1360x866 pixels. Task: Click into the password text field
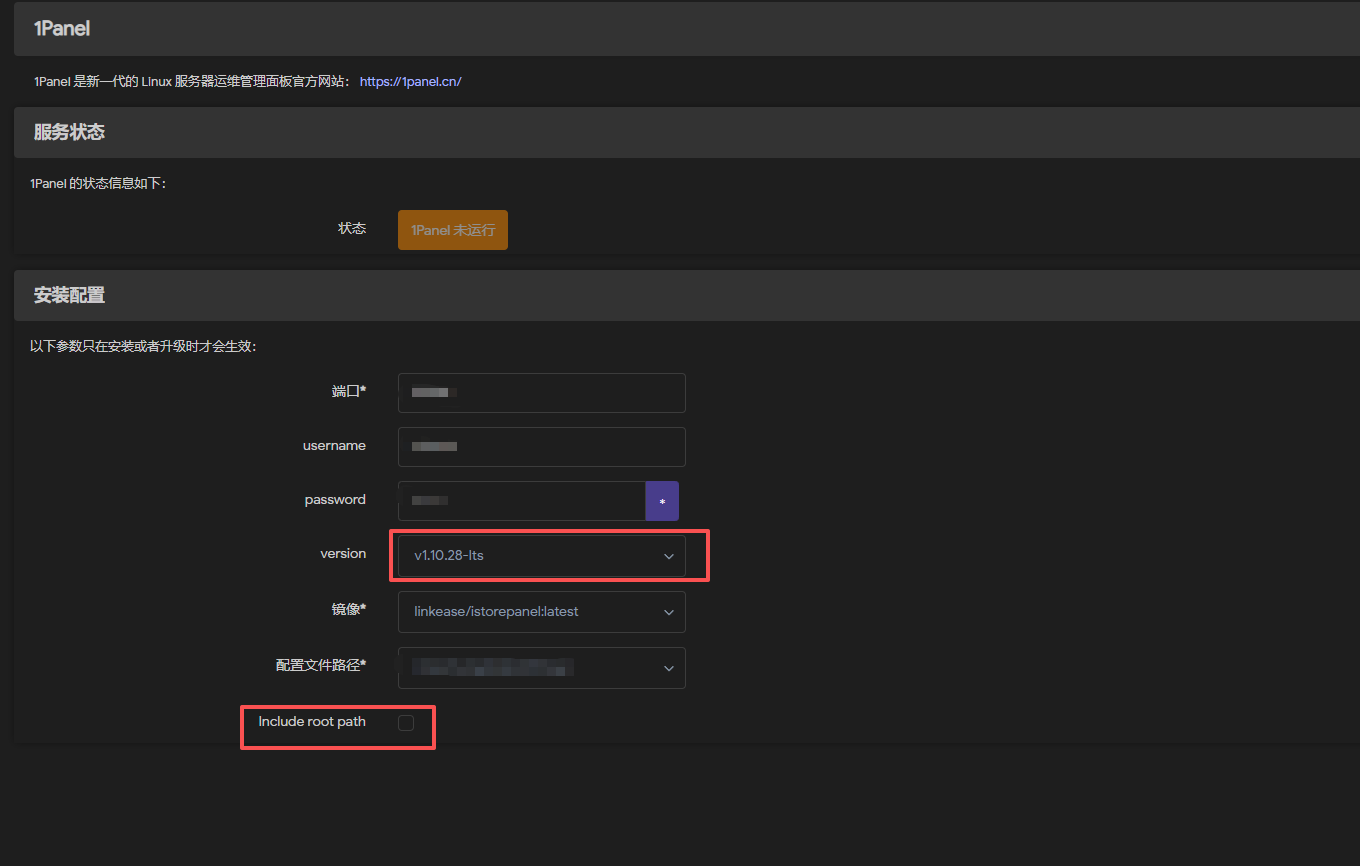click(x=521, y=501)
